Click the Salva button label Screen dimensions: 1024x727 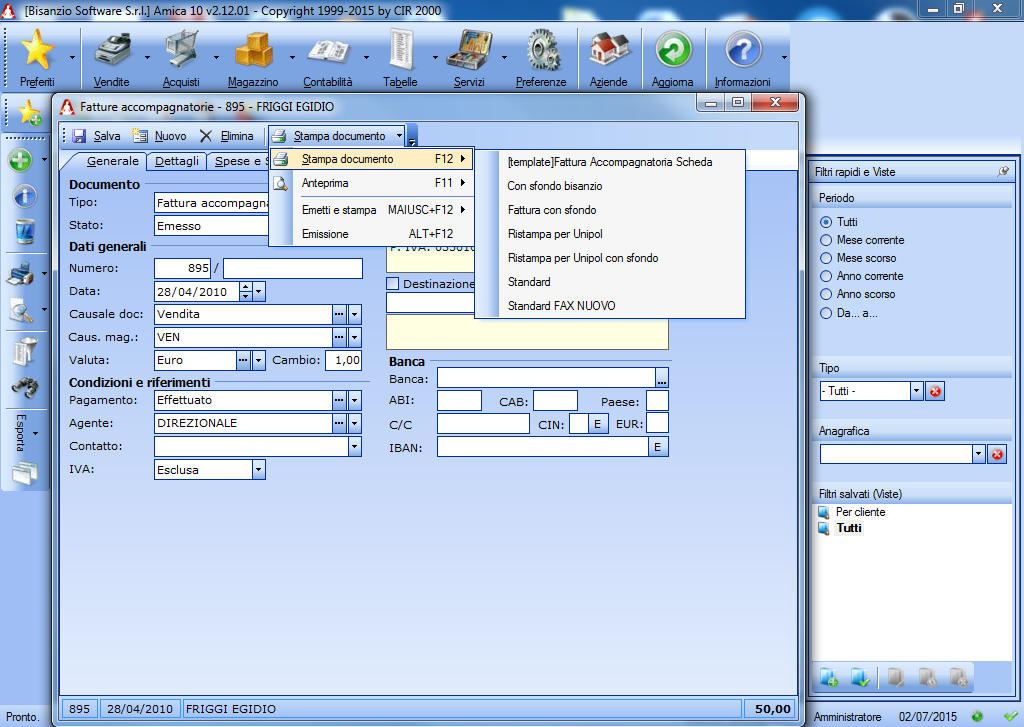[107, 136]
